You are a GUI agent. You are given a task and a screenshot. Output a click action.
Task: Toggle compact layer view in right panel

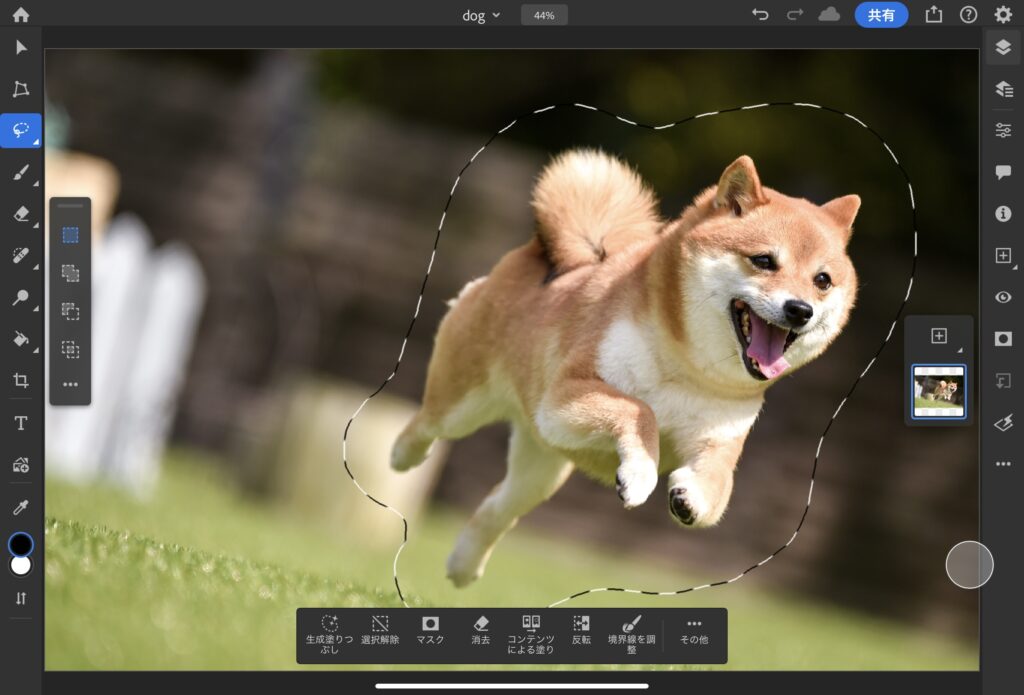(1003, 47)
